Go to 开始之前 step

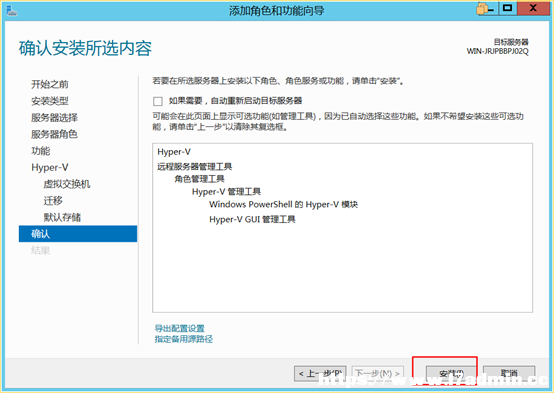point(50,84)
